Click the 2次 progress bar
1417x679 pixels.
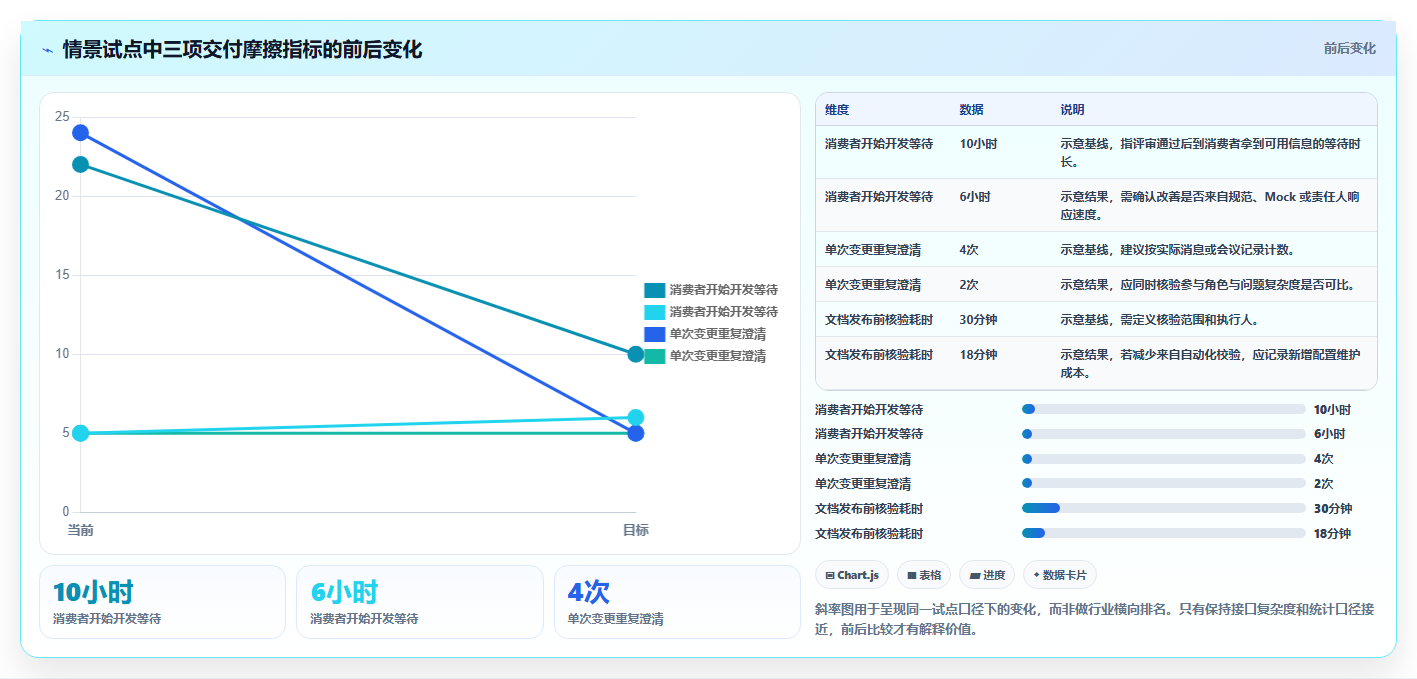pyautogui.click(x=1164, y=483)
